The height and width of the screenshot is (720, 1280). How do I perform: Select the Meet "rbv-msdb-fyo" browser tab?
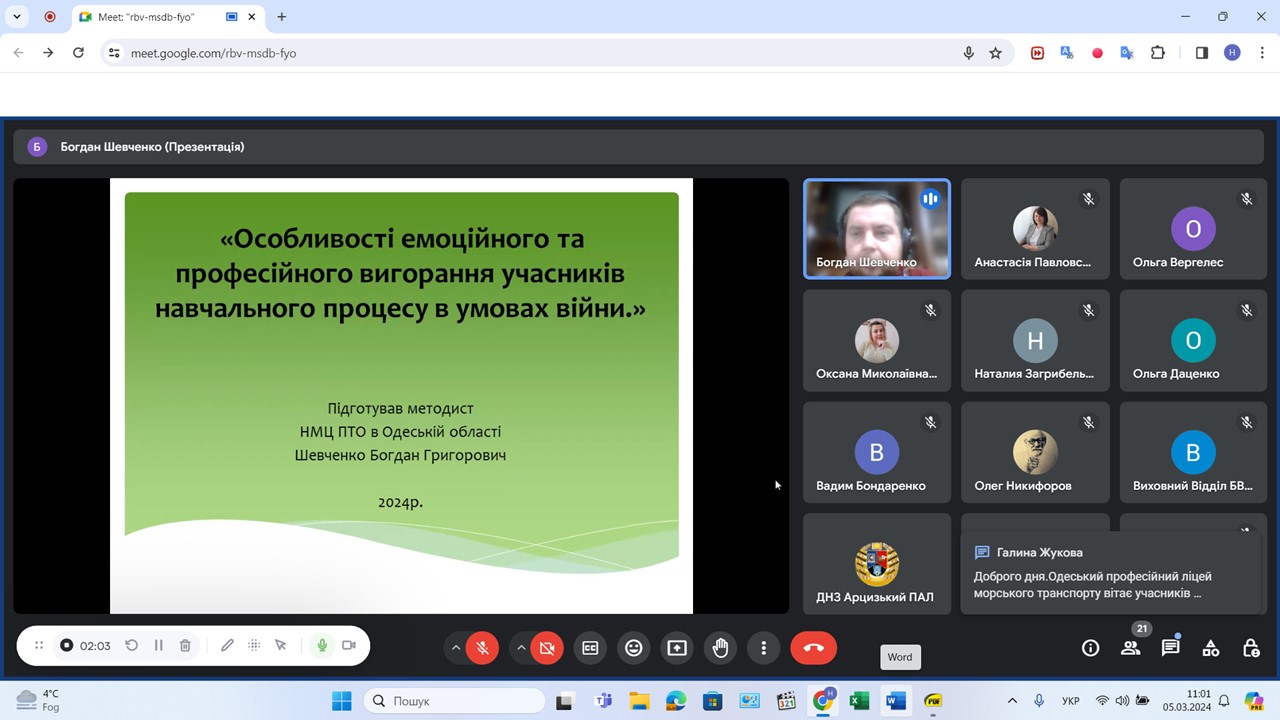[150, 17]
